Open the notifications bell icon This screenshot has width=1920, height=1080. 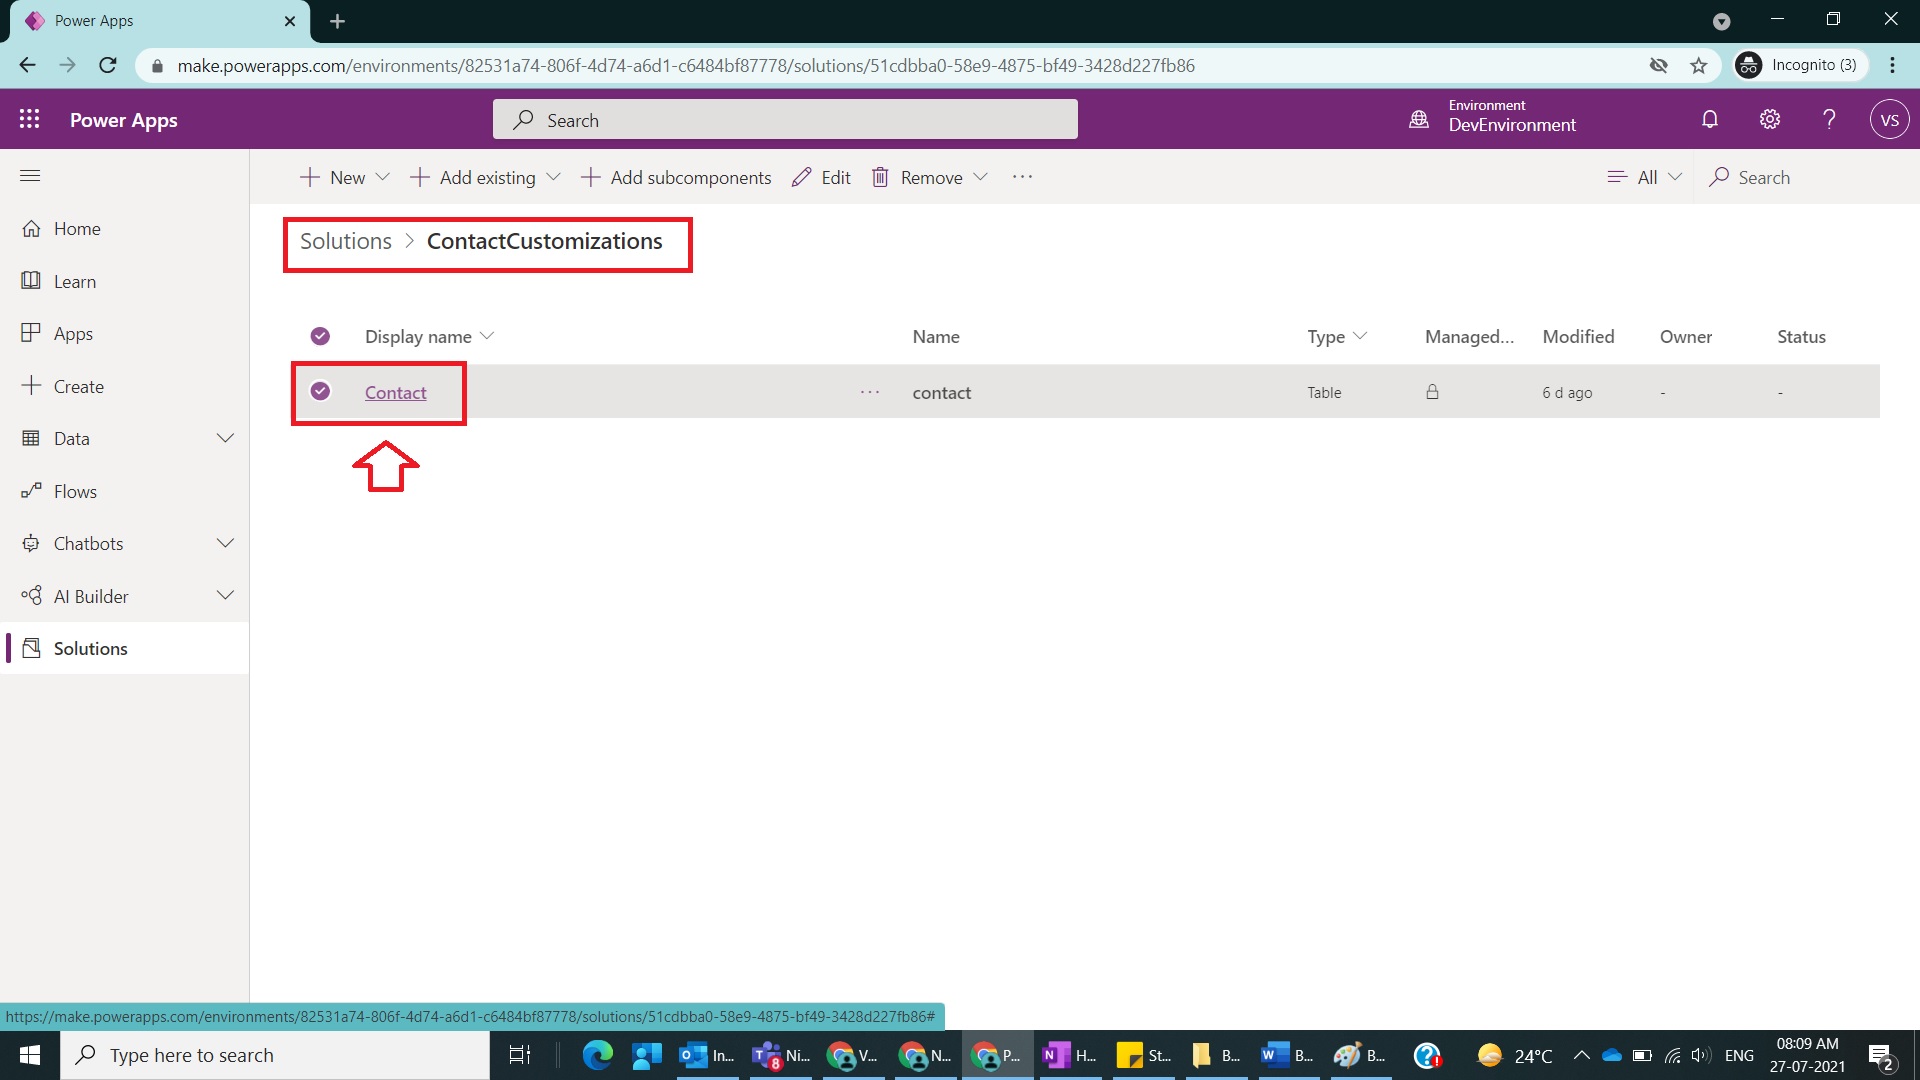(x=1710, y=119)
